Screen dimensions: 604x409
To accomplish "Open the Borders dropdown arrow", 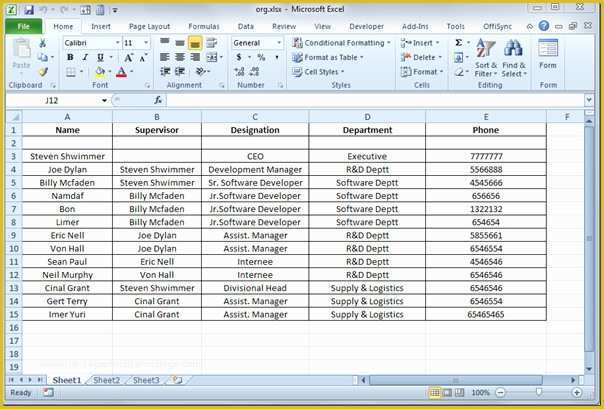I will pyautogui.click(x=81, y=72).
